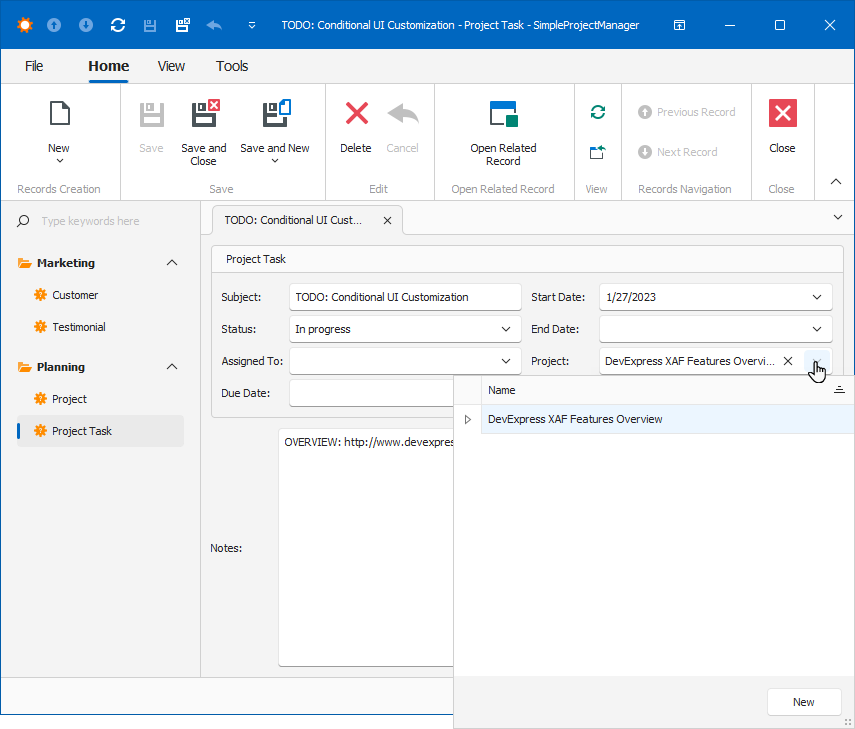Image resolution: width=855 pixels, height=729 pixels.
Task: Click the ribbon display options icon in title bar
Action: (679, 25)
